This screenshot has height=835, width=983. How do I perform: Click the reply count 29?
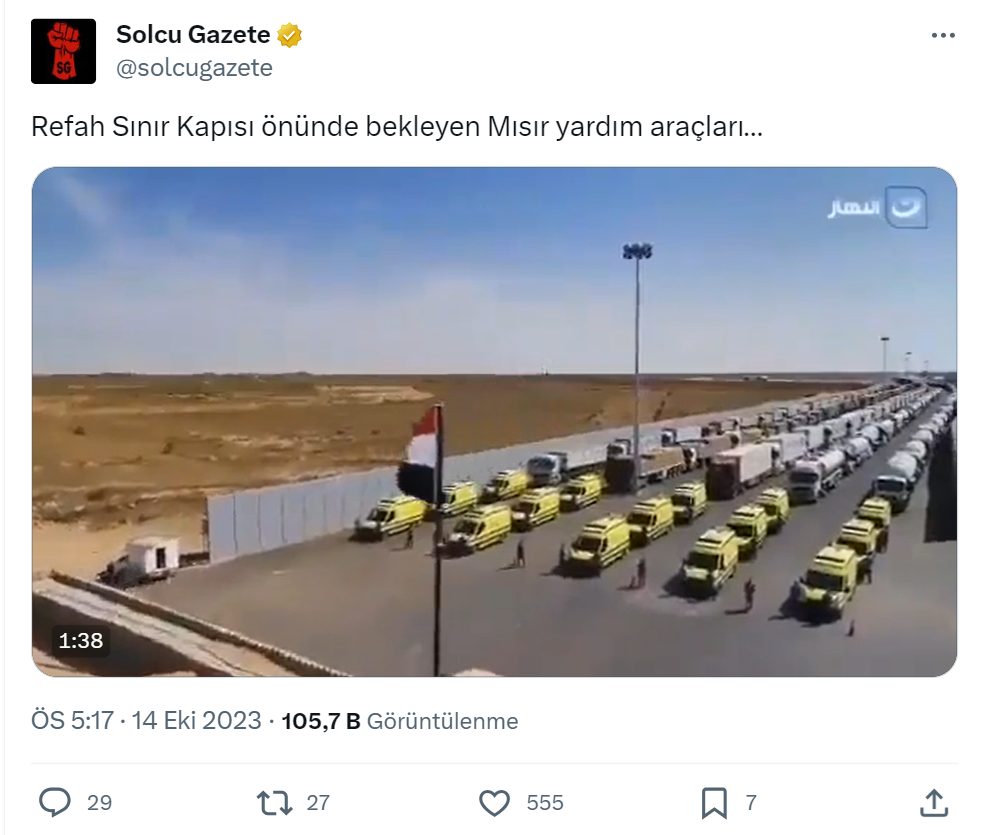(100, 803)
